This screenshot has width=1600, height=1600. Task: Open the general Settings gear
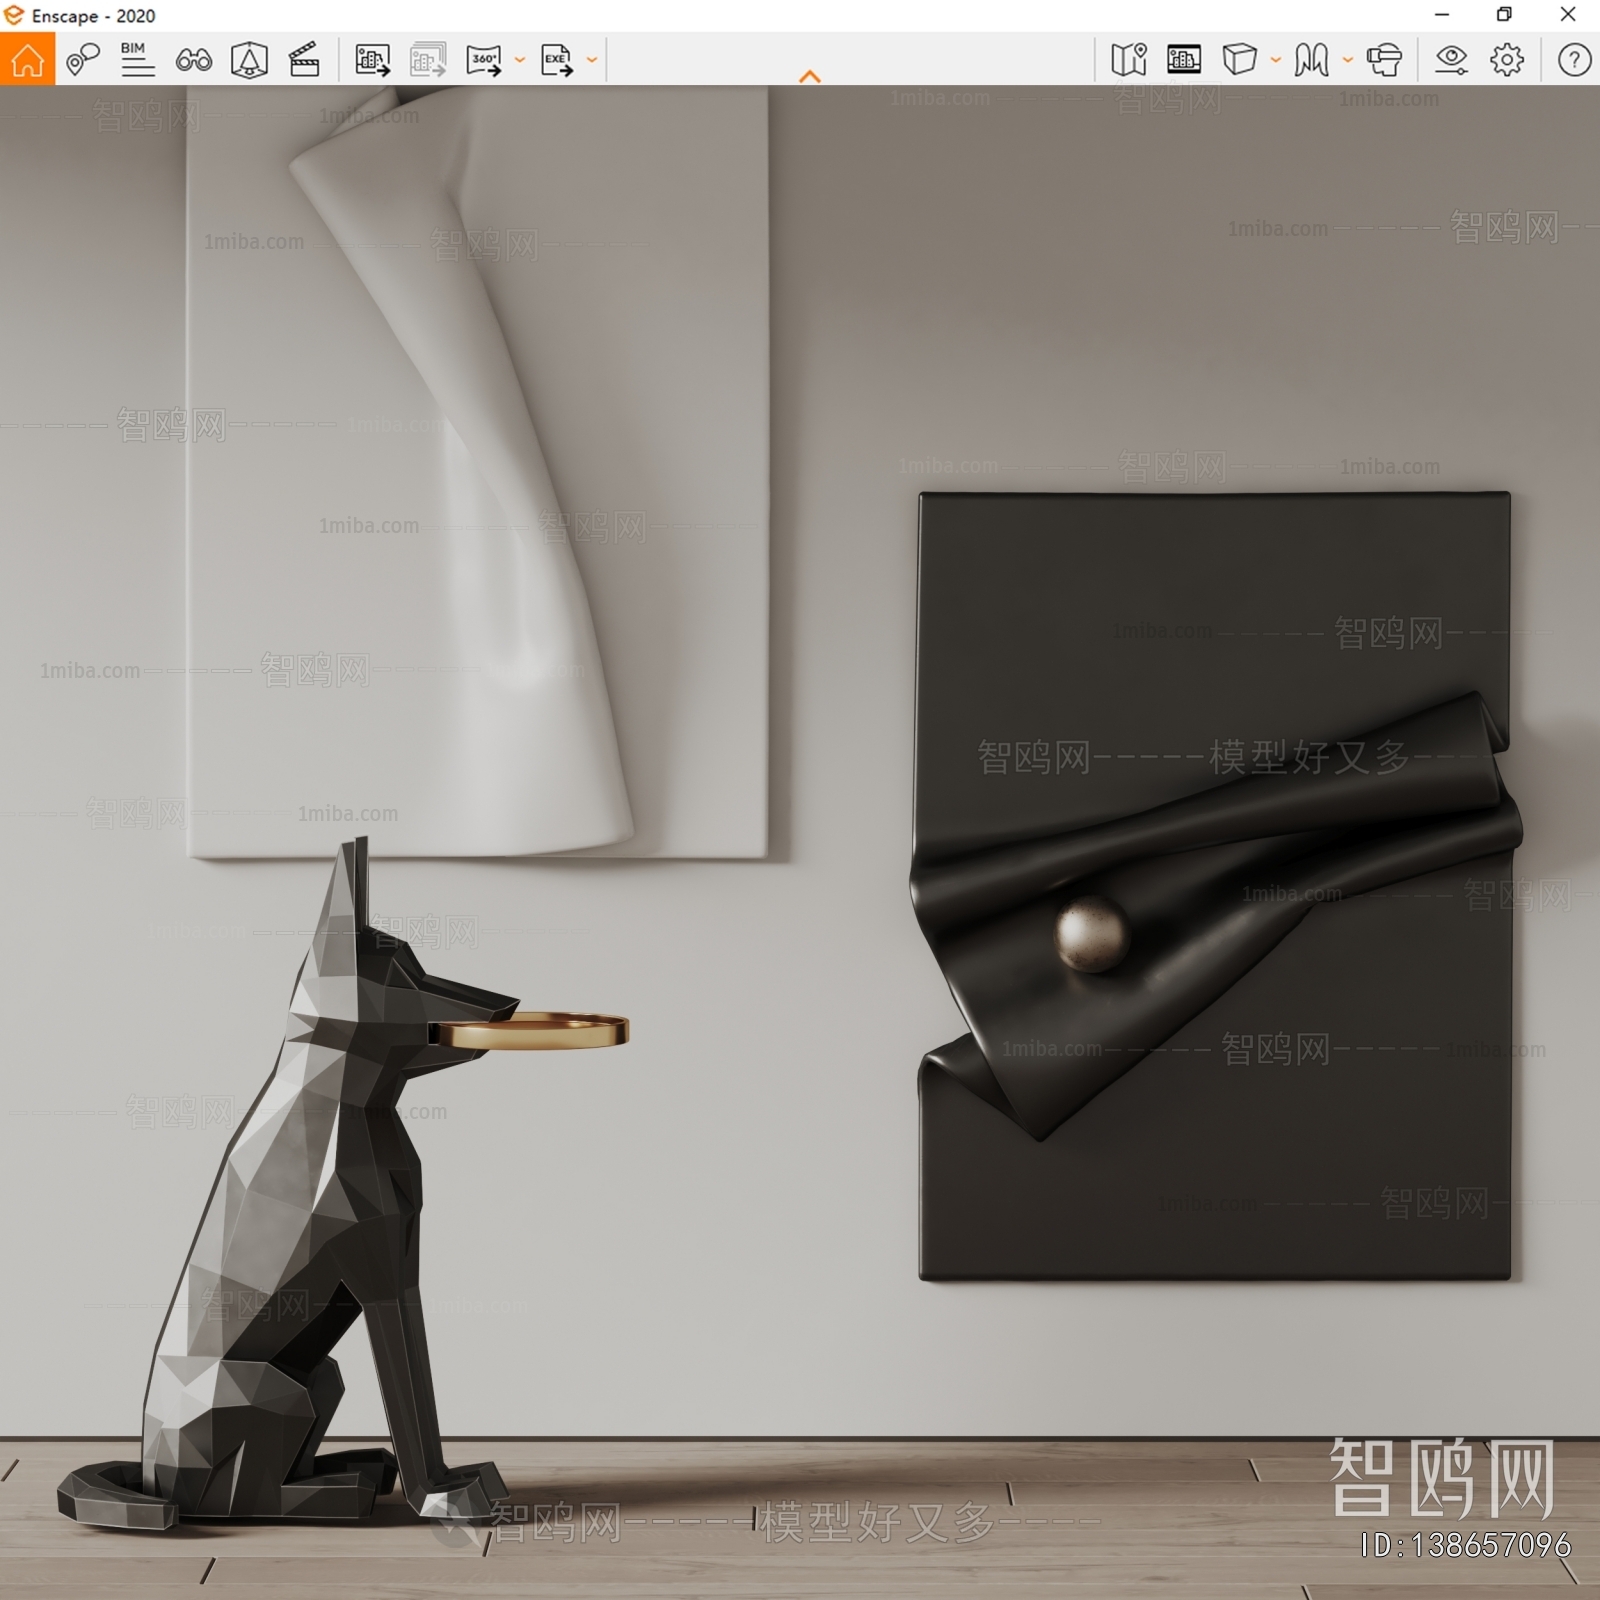tap(1507, 60)
